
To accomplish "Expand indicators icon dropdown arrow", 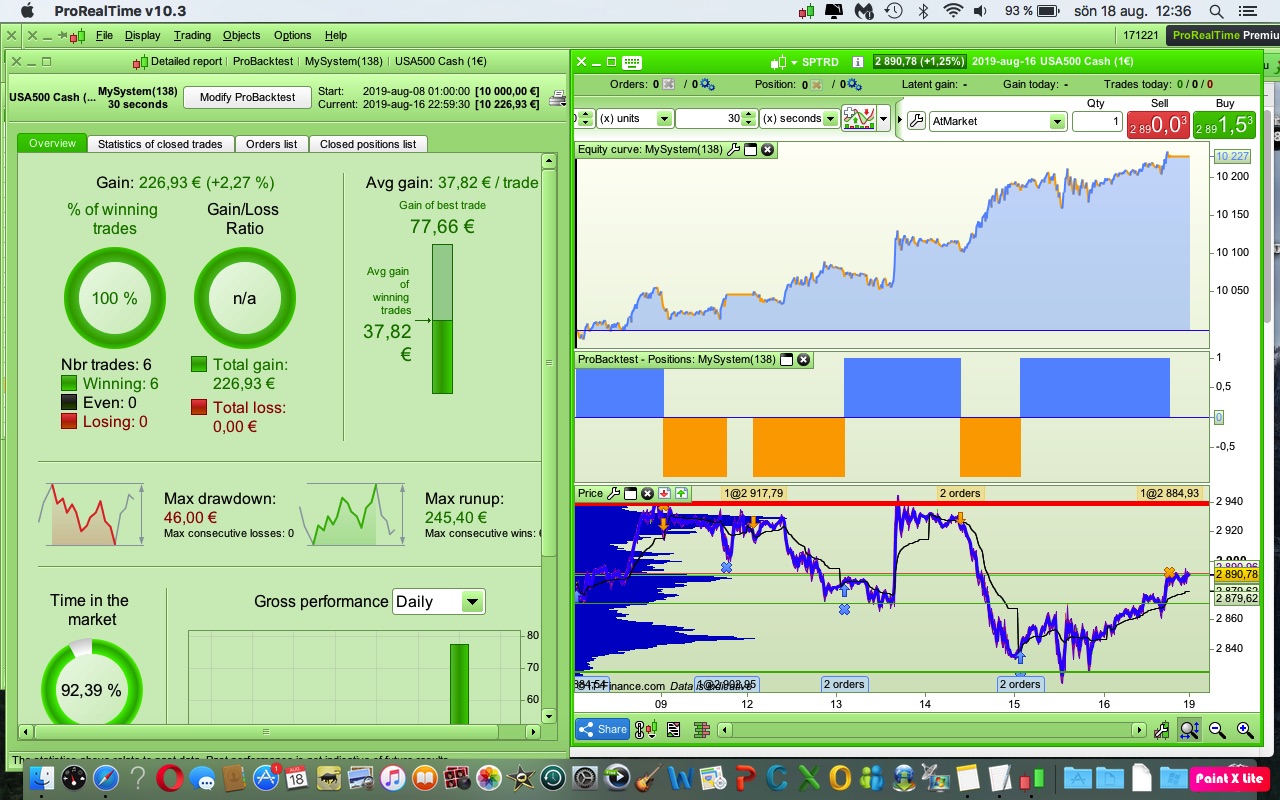I will (x=884, y=119).
